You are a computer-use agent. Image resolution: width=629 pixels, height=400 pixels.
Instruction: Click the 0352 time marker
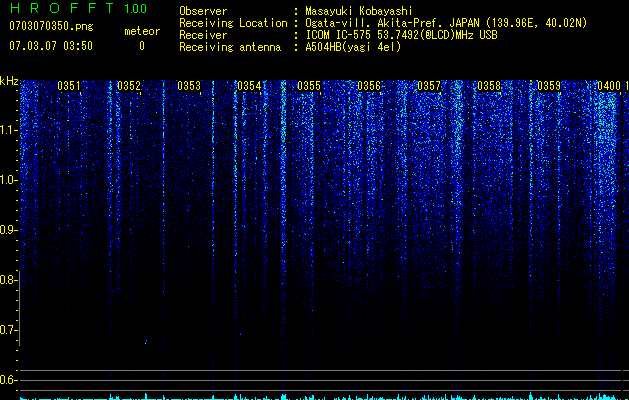129,86
